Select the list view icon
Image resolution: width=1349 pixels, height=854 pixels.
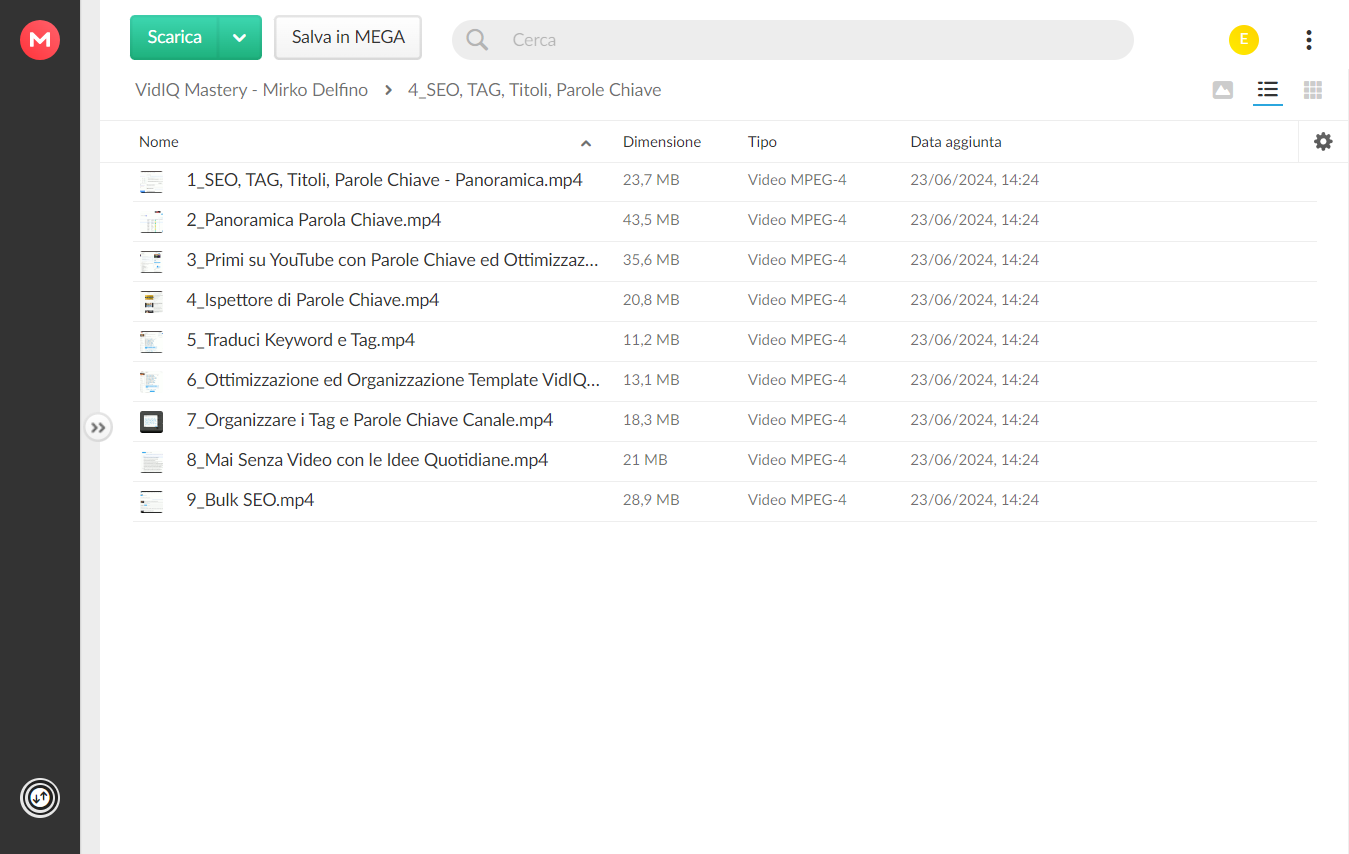click(x=1268, y=90)
